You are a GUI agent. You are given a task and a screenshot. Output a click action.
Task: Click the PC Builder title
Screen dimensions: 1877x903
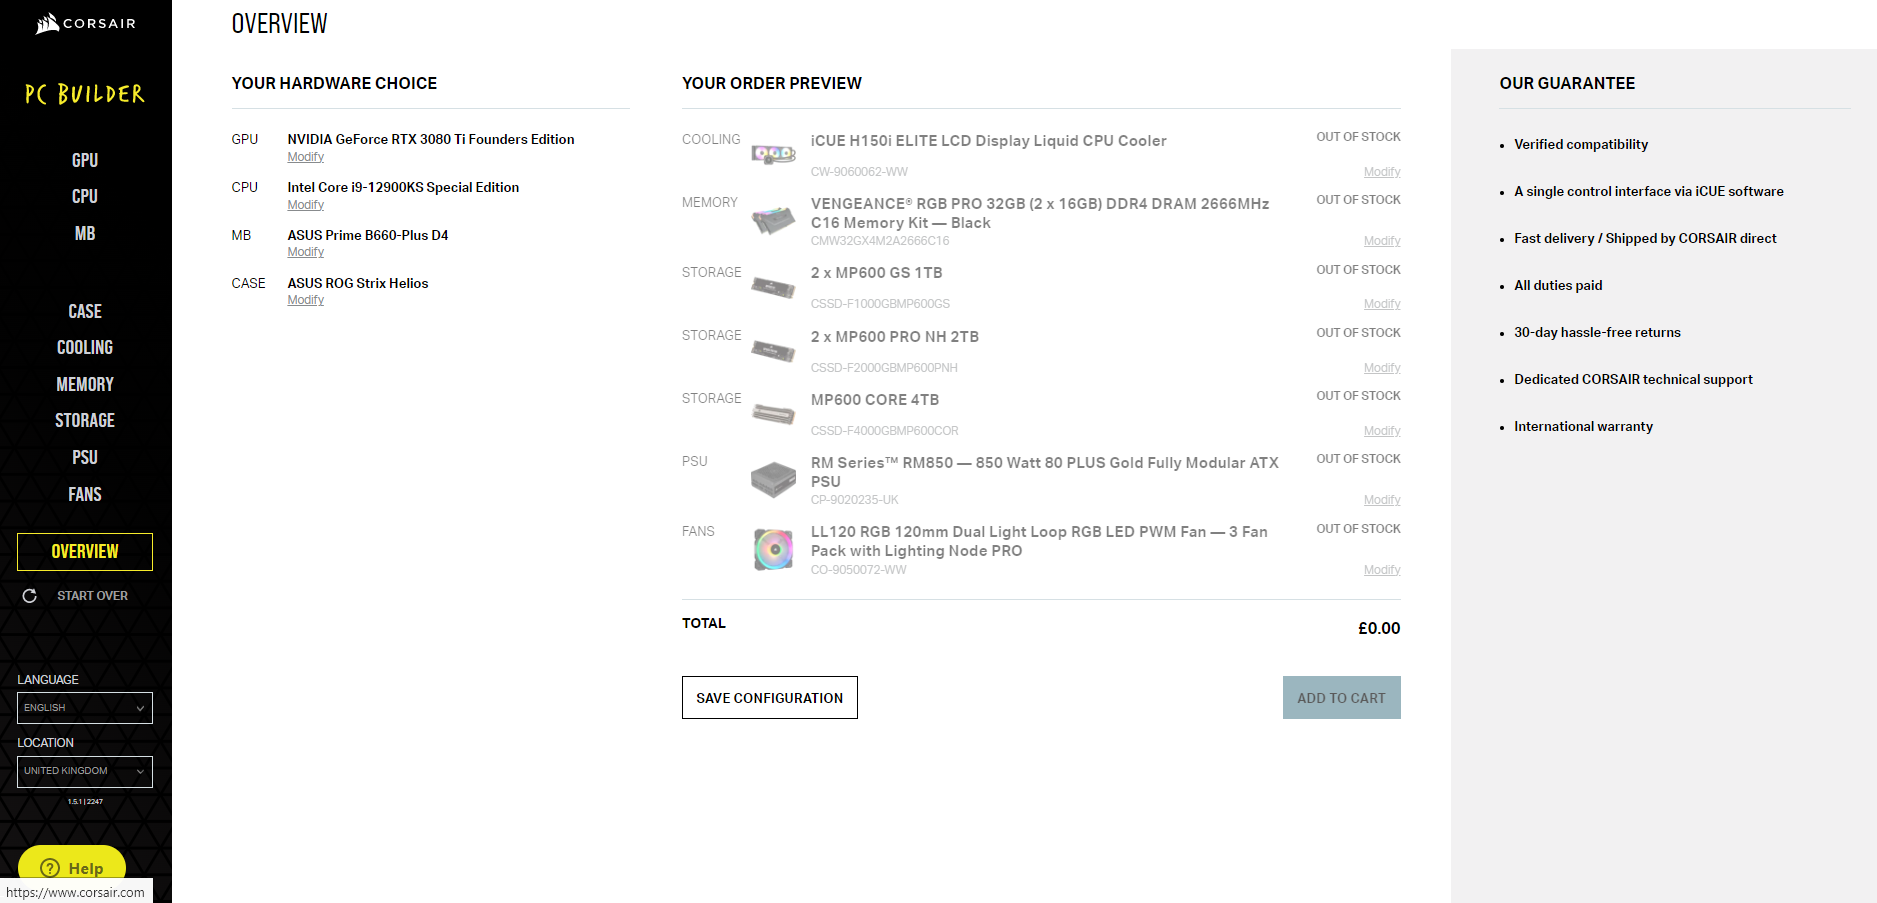pos(85,94)
